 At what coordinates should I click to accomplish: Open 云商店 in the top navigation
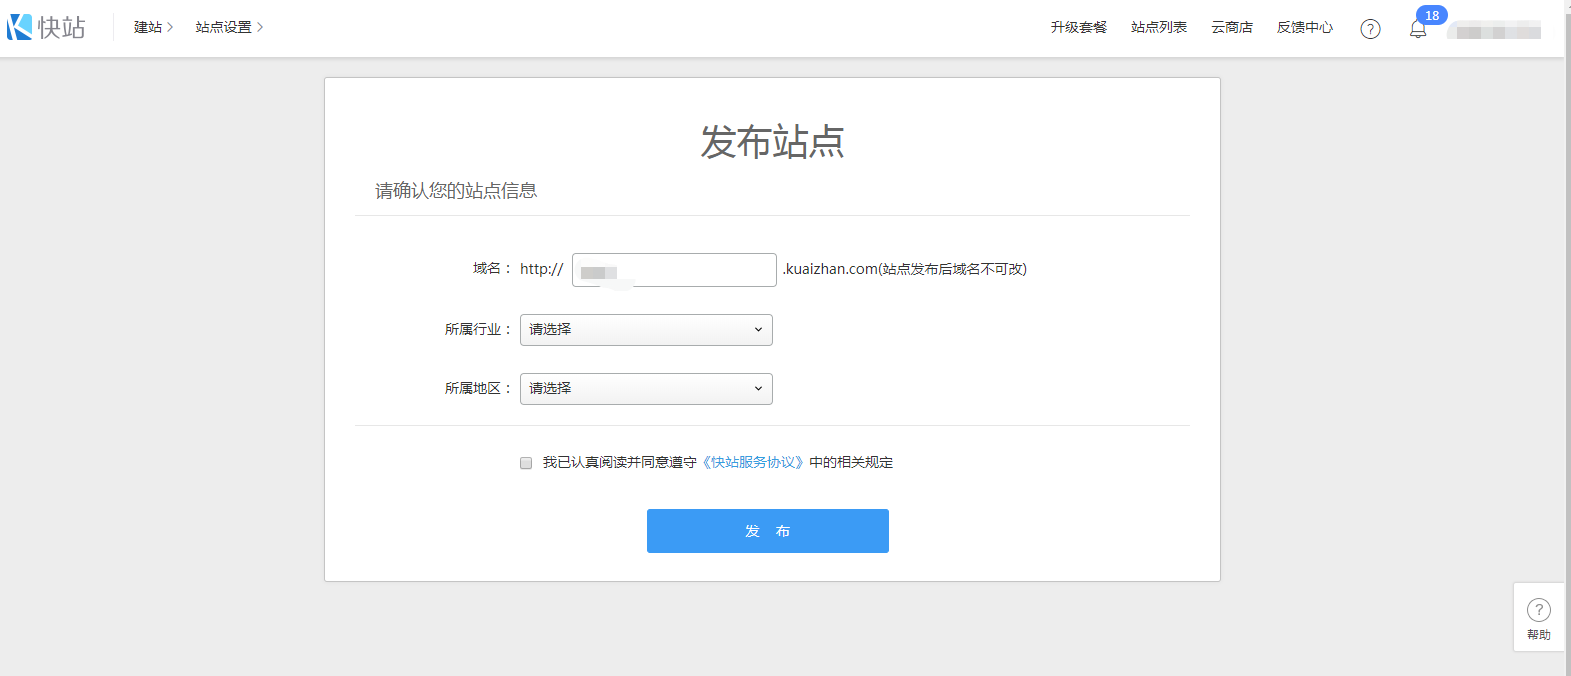click(1231, 28)
